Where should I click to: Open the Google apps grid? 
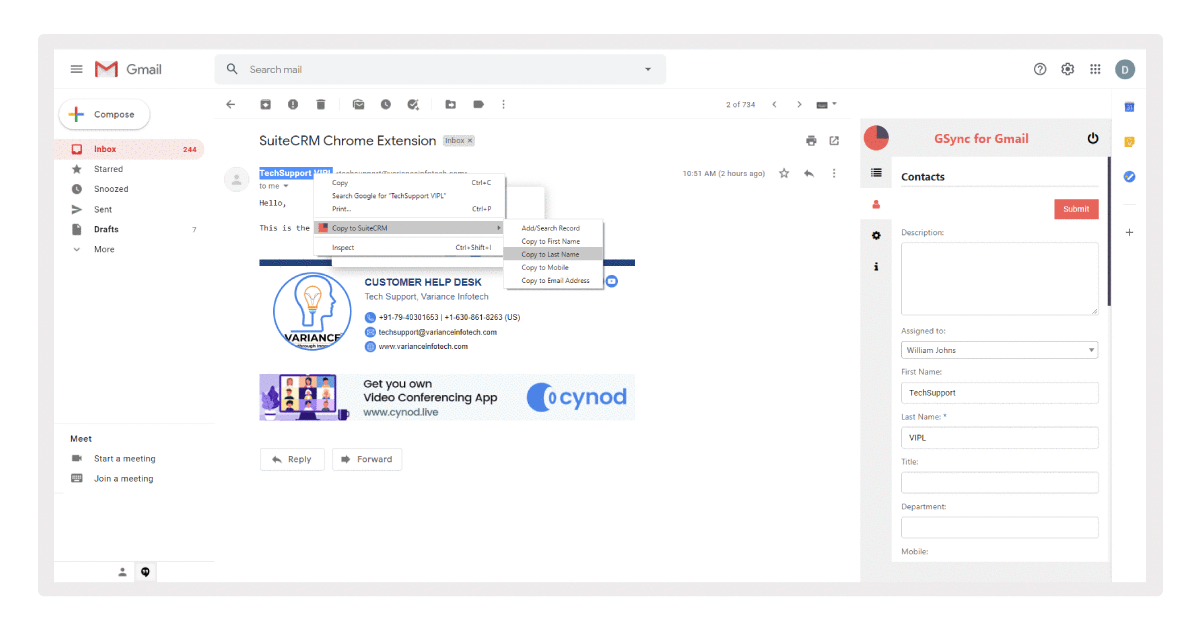coord(1095,69)
